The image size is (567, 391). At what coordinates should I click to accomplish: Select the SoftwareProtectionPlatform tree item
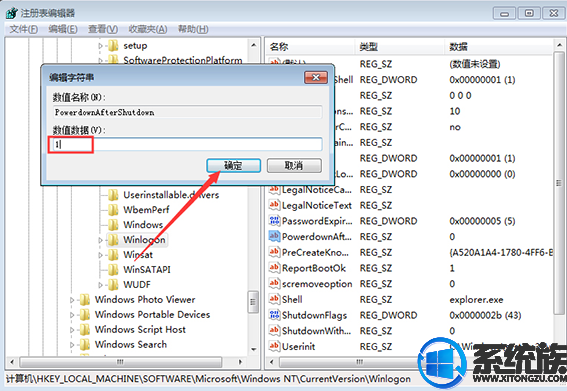click(183, 60)
